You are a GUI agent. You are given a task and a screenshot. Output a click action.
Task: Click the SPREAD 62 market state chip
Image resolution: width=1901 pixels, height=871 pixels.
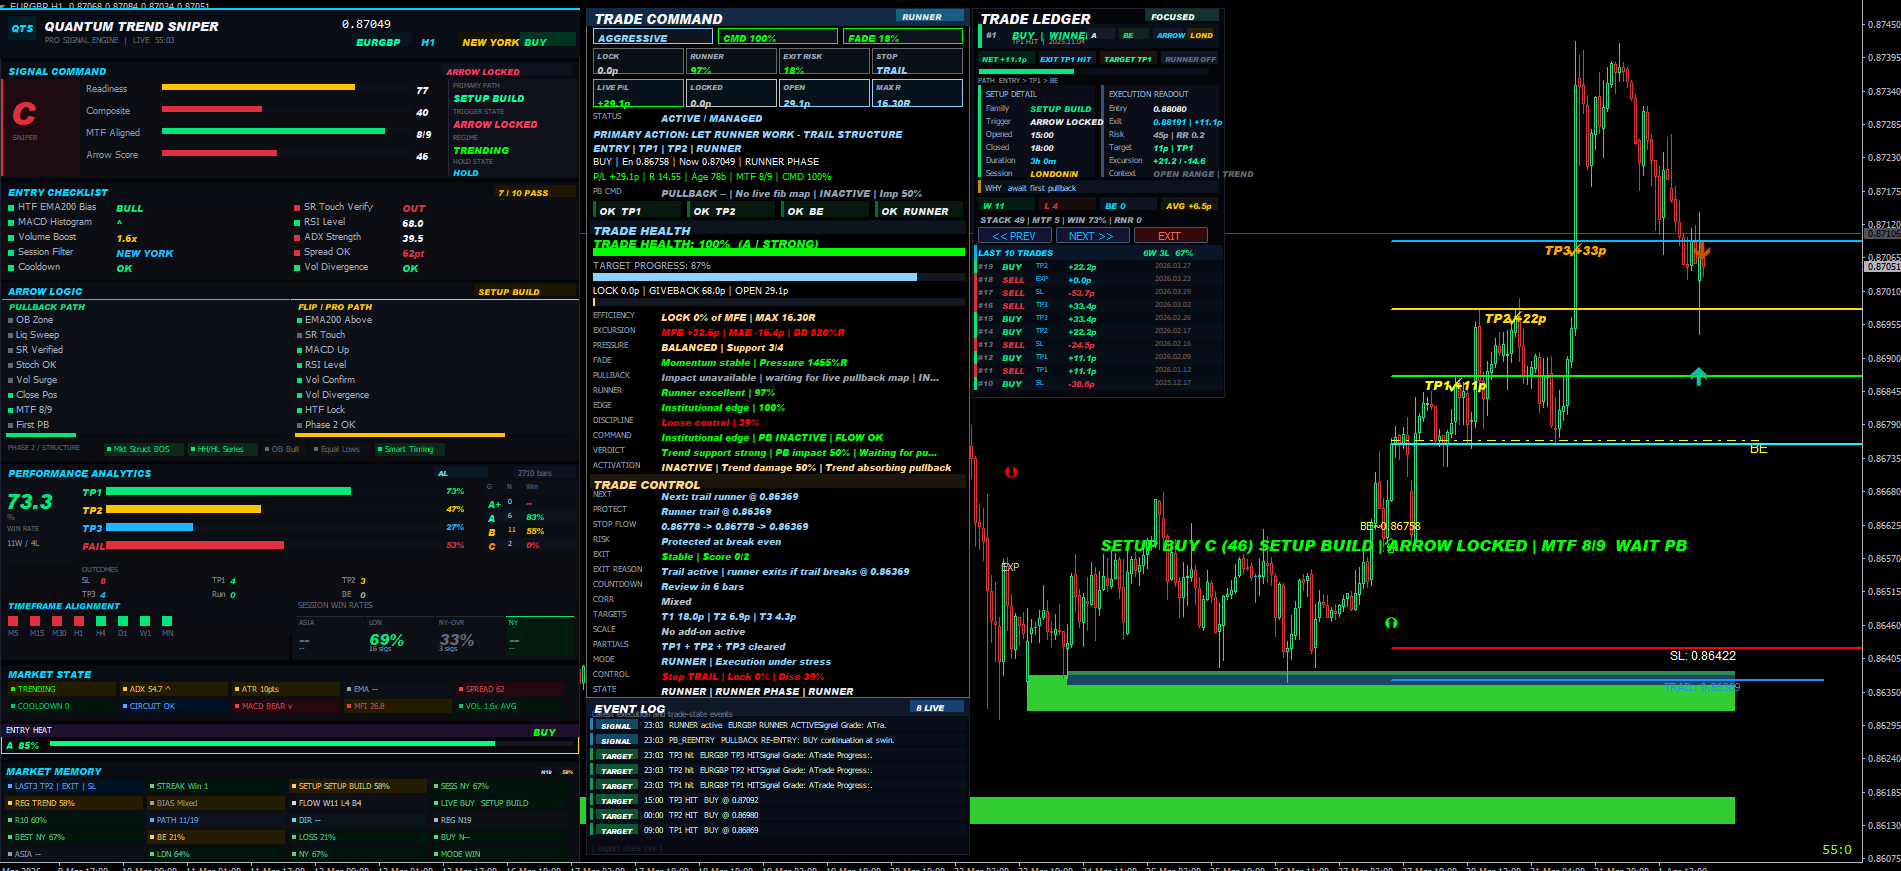pyautogui.click(x=510, y=689)
